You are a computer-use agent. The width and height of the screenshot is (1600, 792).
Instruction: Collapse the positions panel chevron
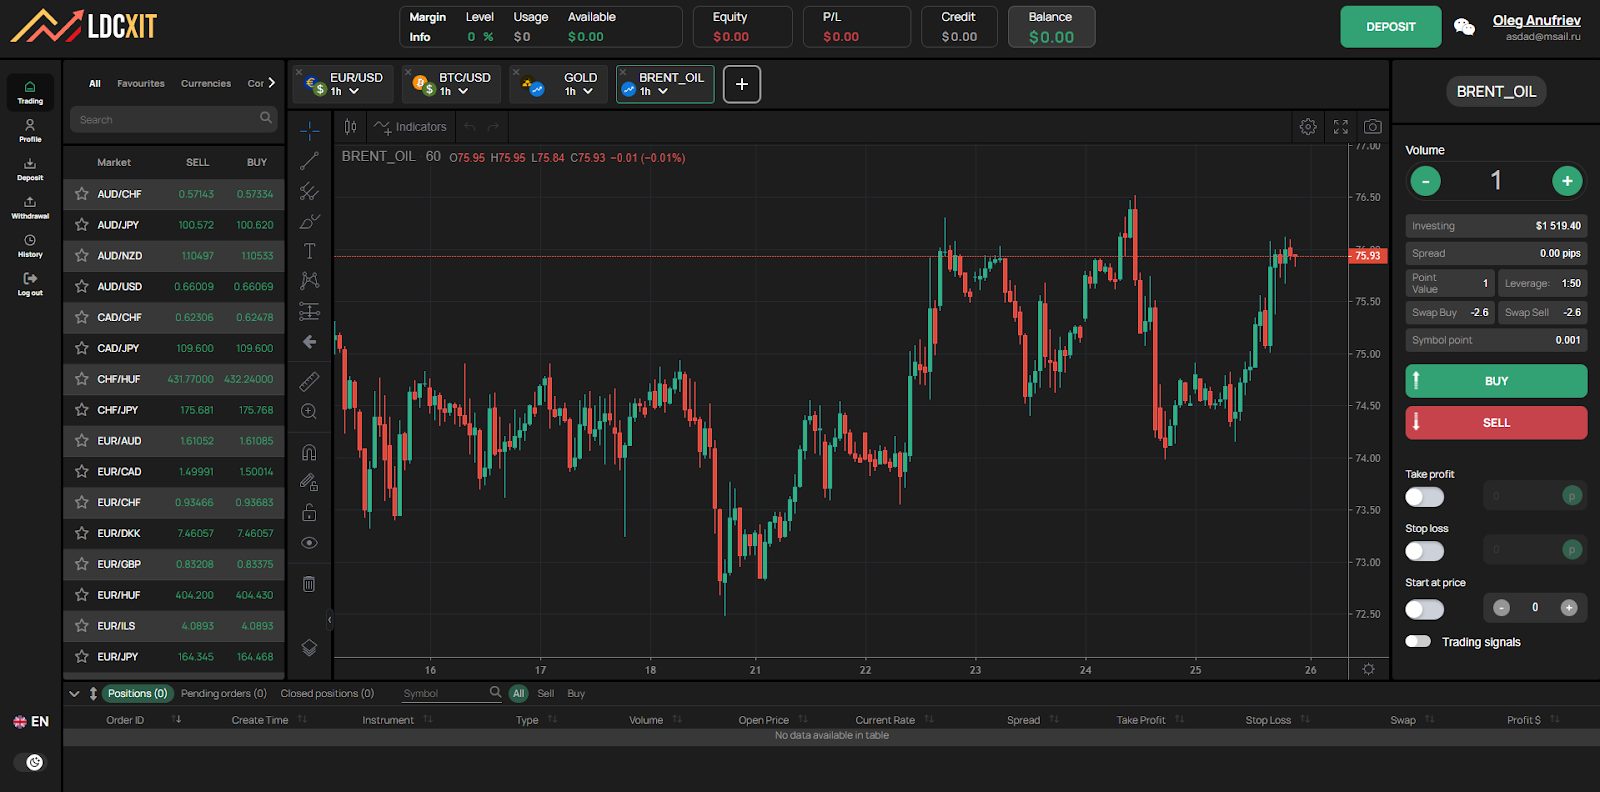click(x=74, y=693)
